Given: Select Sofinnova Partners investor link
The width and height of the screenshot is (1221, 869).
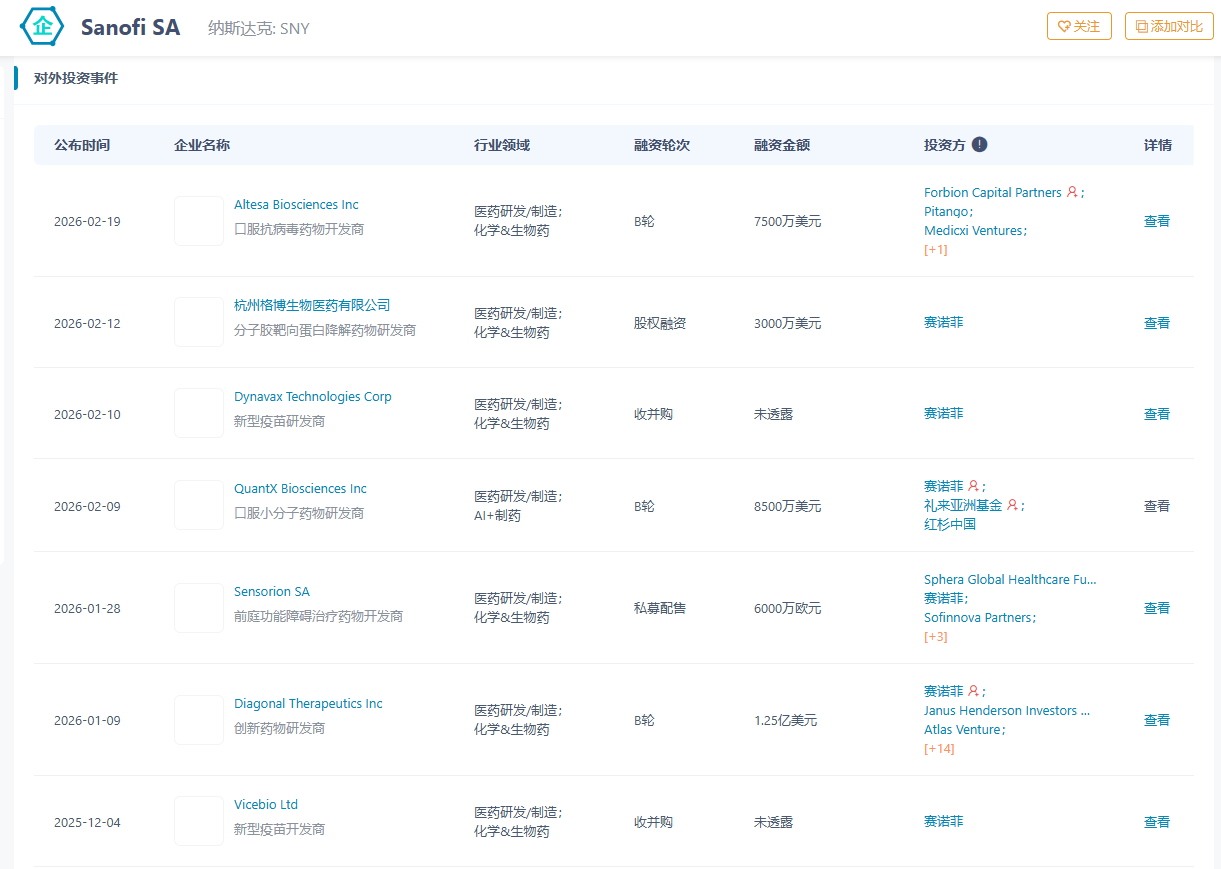Looking at the screenshot, I should click(977, 617).
